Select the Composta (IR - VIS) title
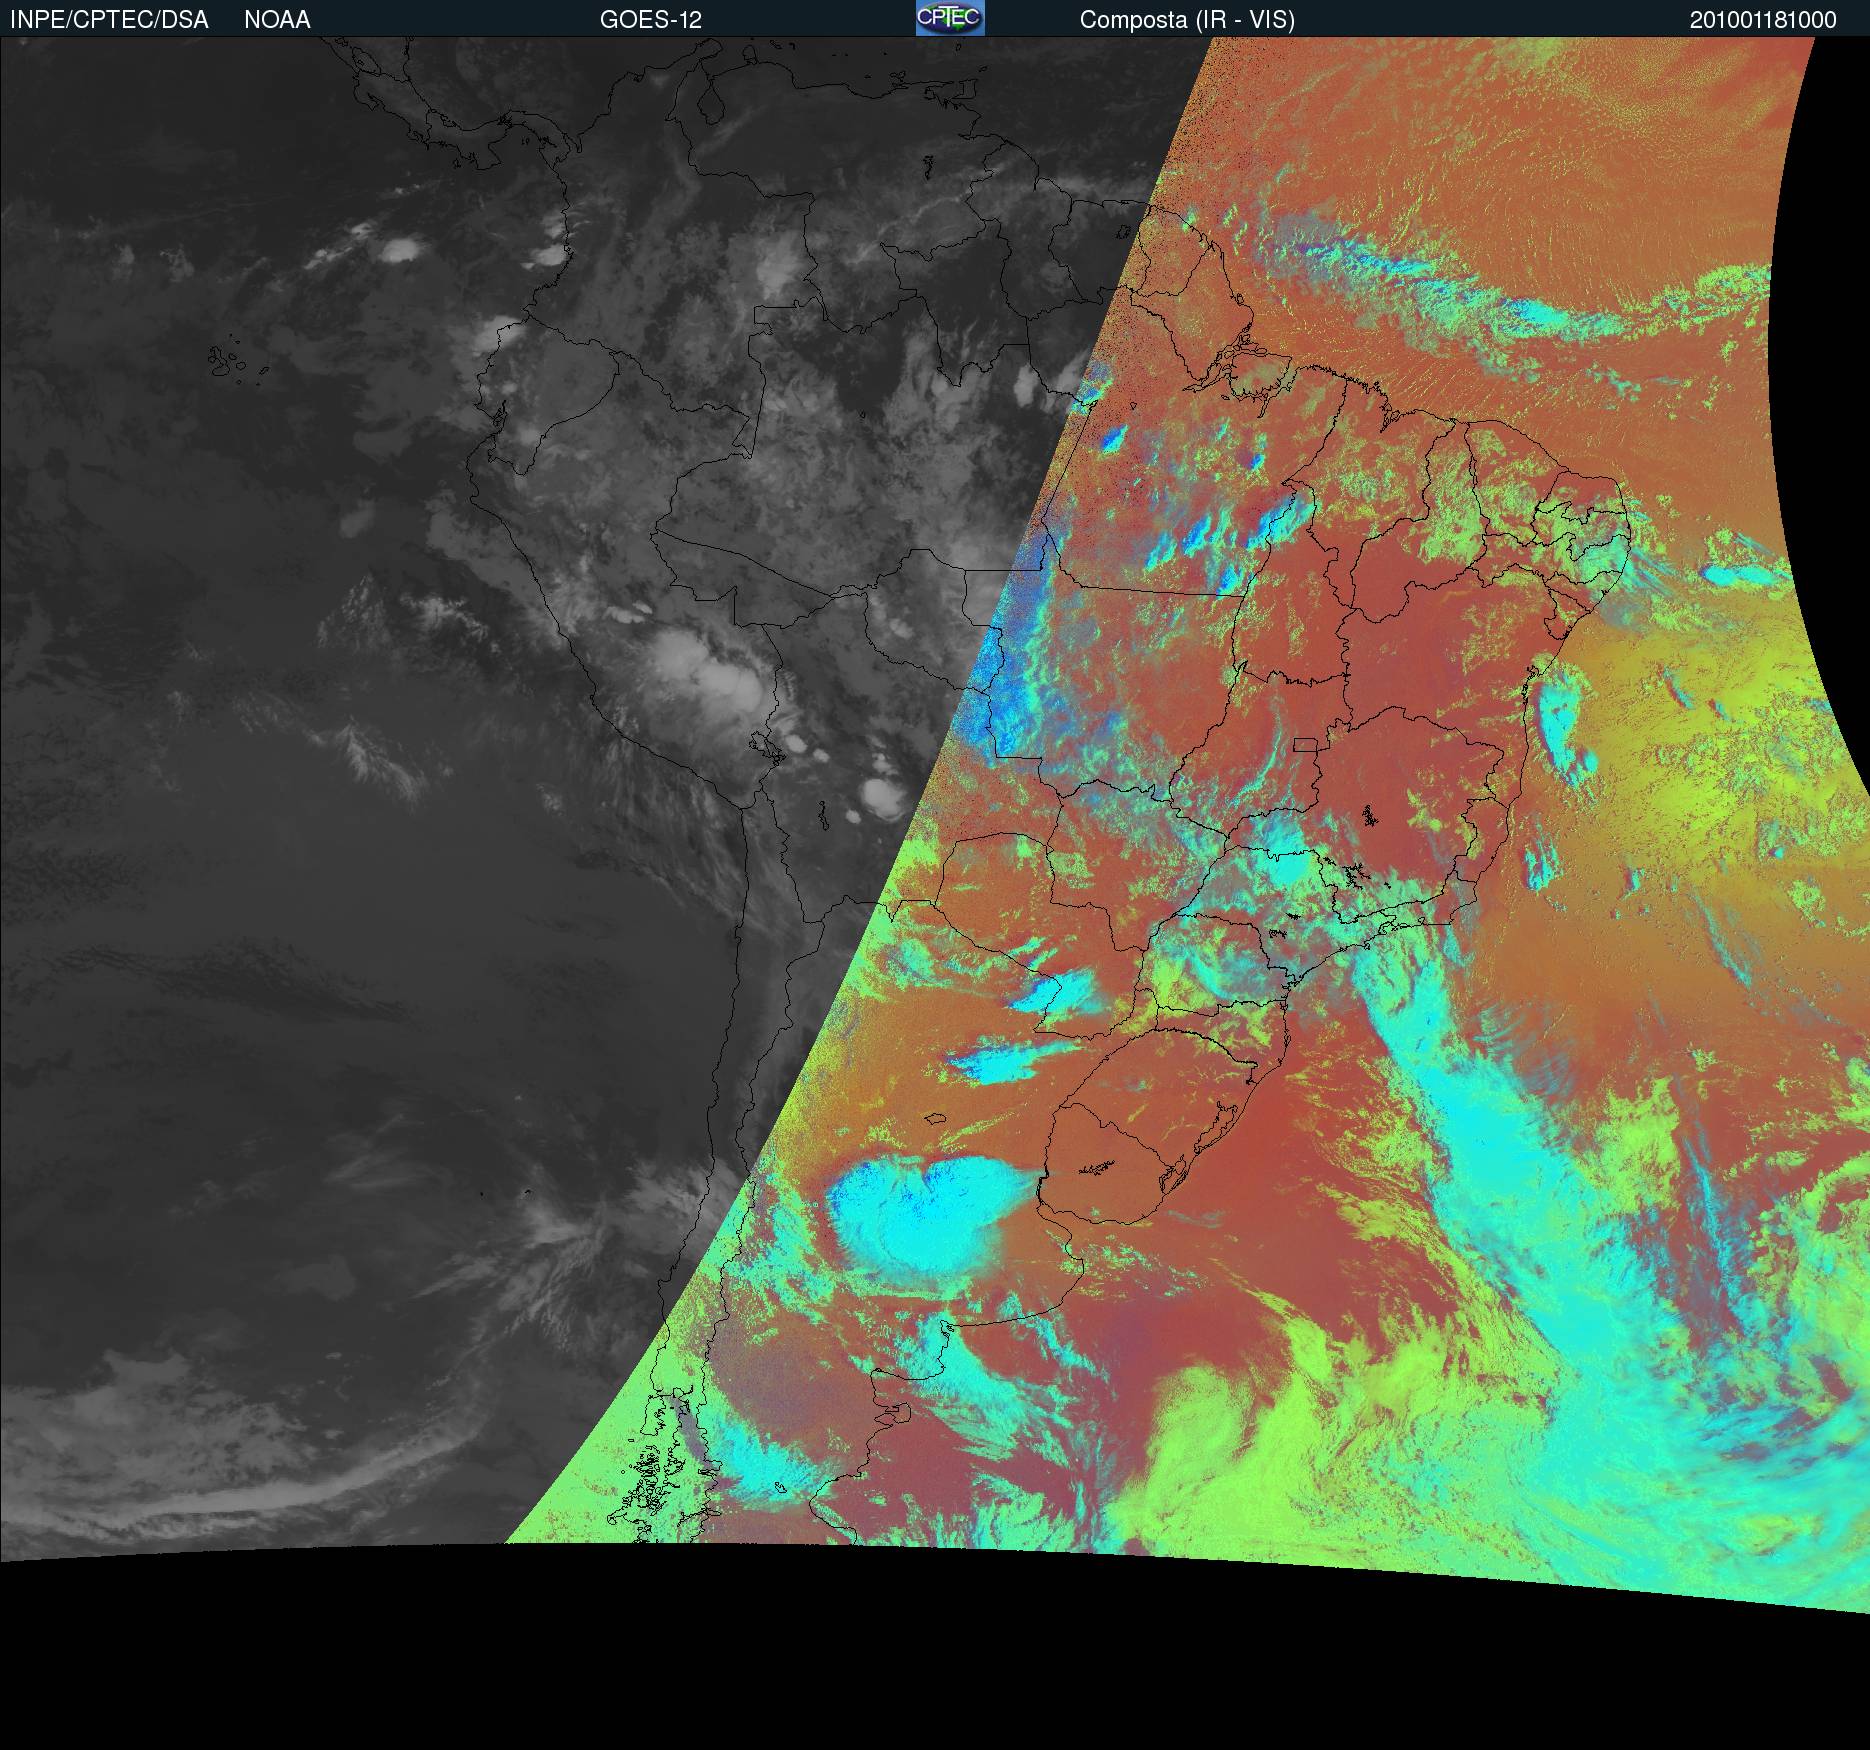Image resolution: width=1870 pixels, height=1750 pixels. pos(1186,20)
